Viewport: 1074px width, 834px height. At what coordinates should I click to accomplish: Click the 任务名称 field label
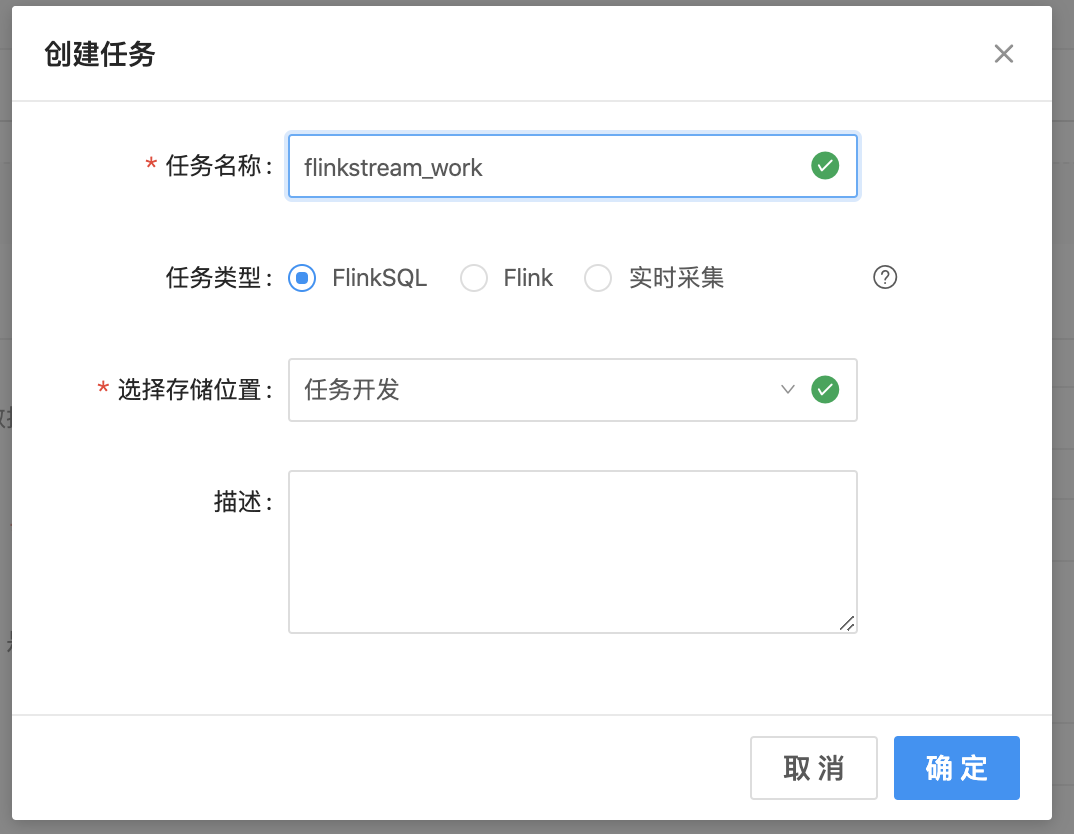click(x=219, y=166)
